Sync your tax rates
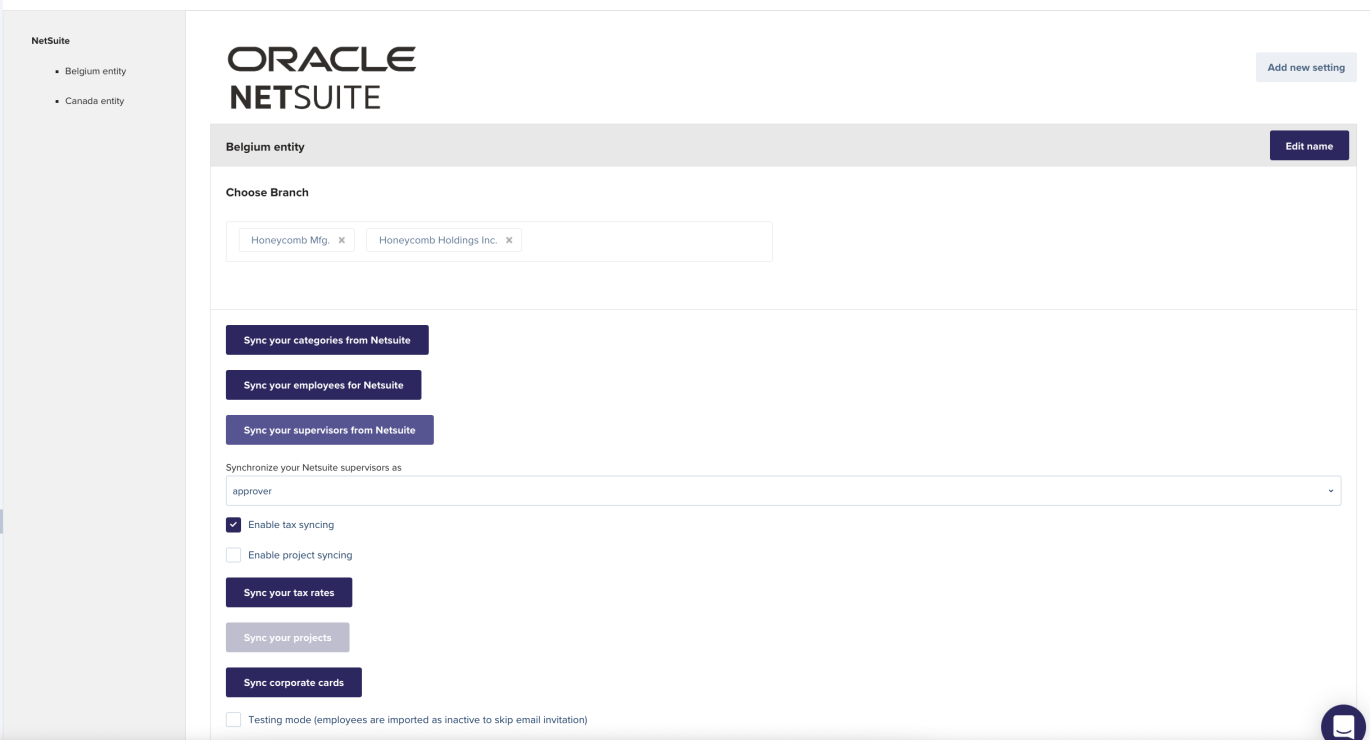1370x740 pixels. 289,592
